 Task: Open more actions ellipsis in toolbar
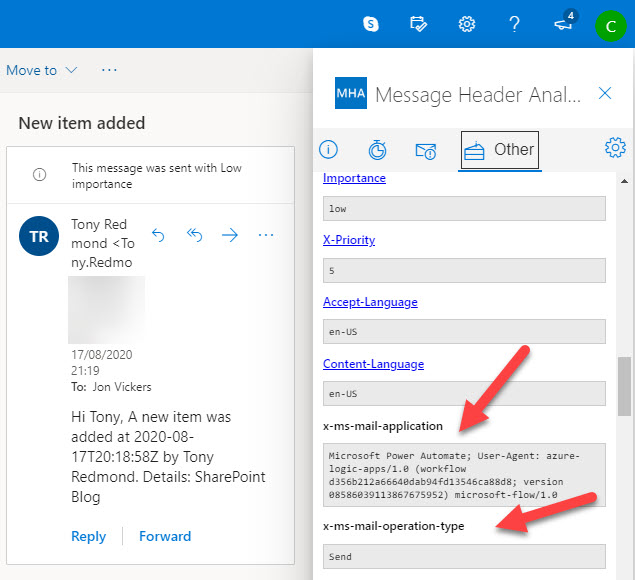click(109, 70)
